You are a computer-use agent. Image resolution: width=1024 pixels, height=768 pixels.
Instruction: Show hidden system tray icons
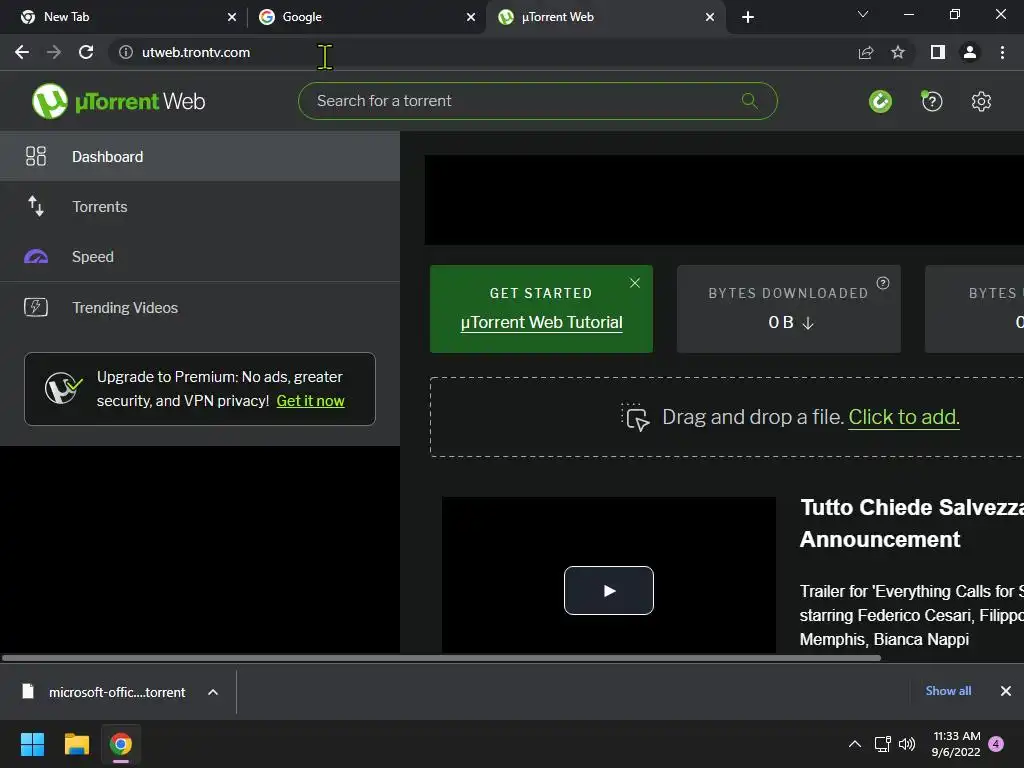pos(855,744)
